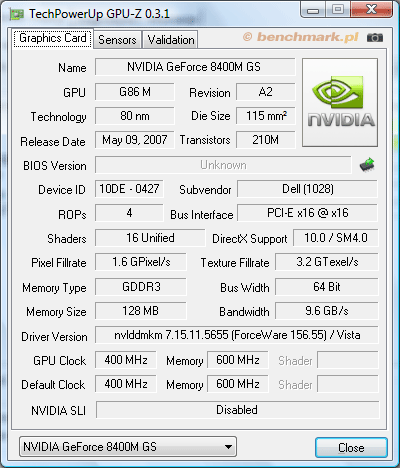Click the GPU Clock 400 MHz field

(x=126, y=360)
